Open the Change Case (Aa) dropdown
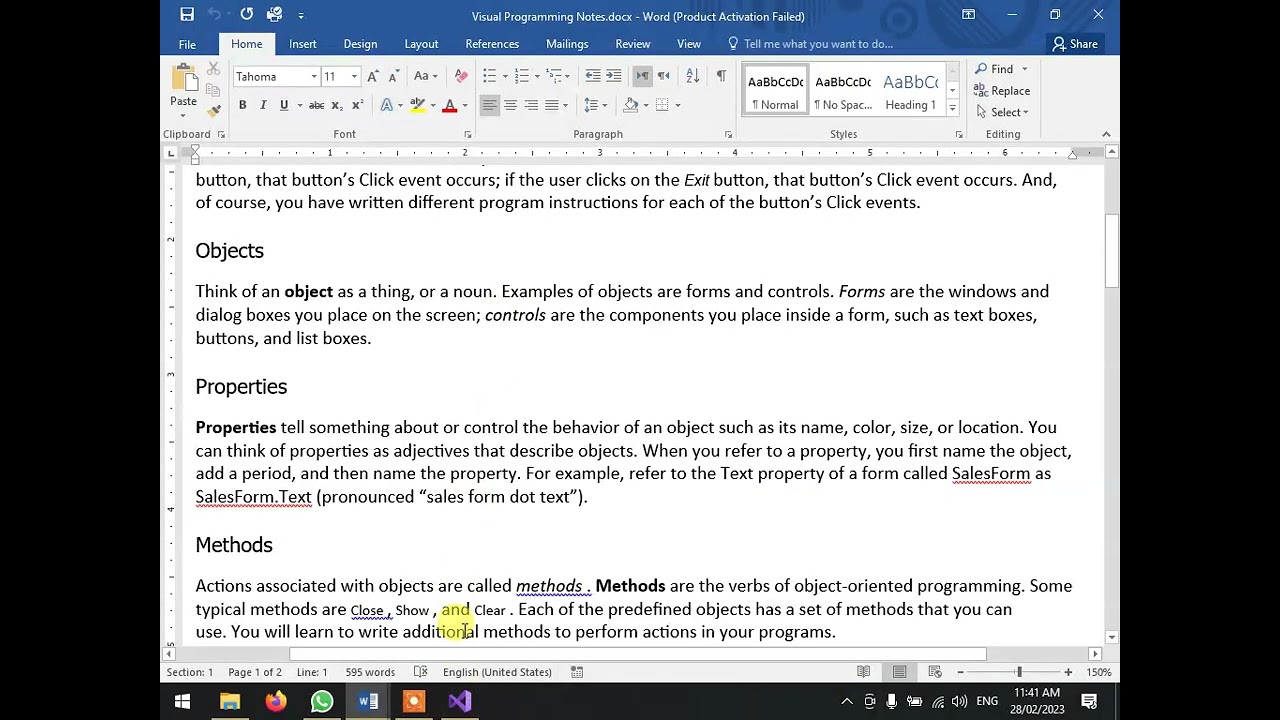 coord(425,76)
